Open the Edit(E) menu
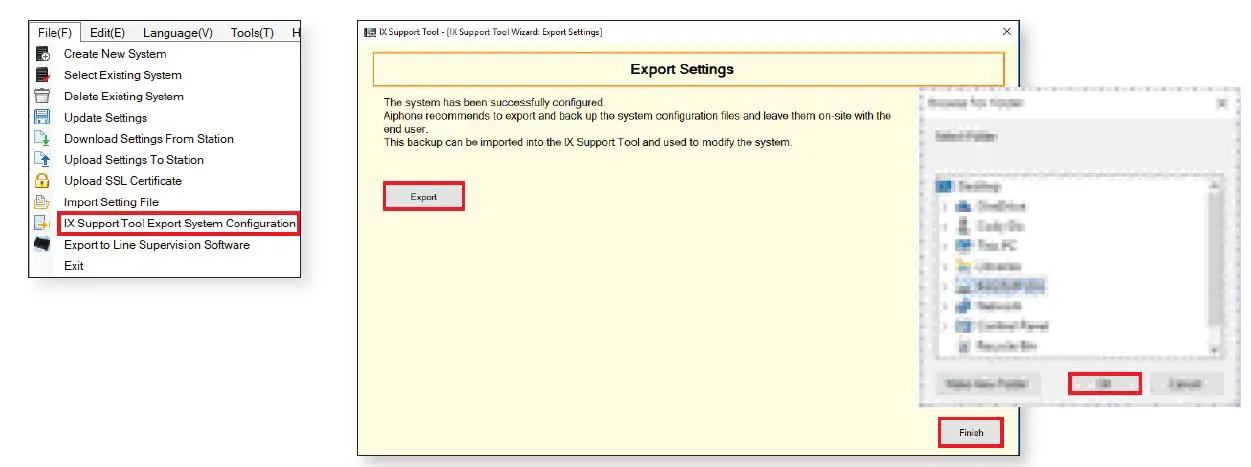Viewport: 1251px width, 467px height. tap(107, 33)
